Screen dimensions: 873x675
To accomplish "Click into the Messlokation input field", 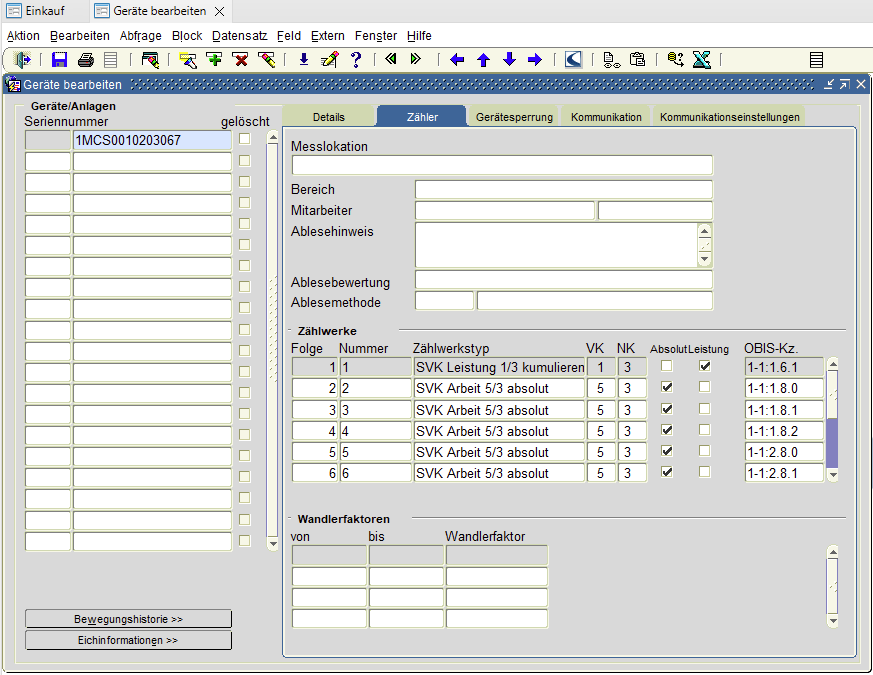I will [x=501, y=165].
